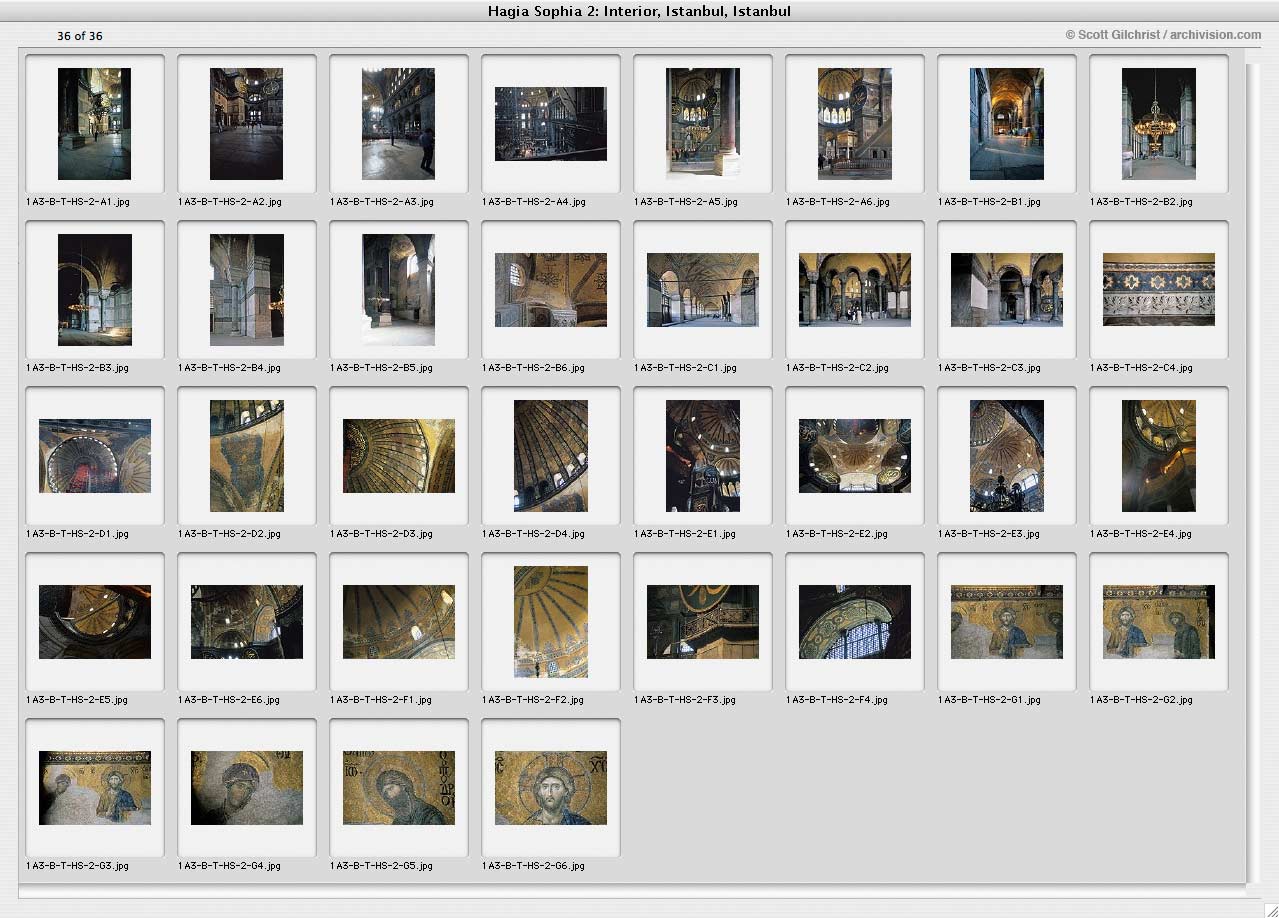The image size is (1279, 918).
Task: Select the image 1A3-B-T-HS-2-A4.jpg
Action: click(551, 124)
